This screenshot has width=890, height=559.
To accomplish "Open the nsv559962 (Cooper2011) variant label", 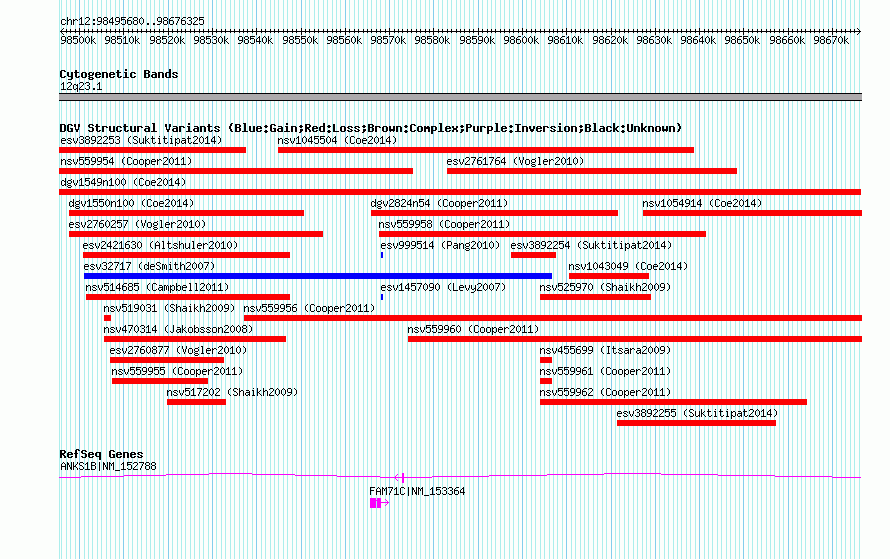I will [605, 392].
